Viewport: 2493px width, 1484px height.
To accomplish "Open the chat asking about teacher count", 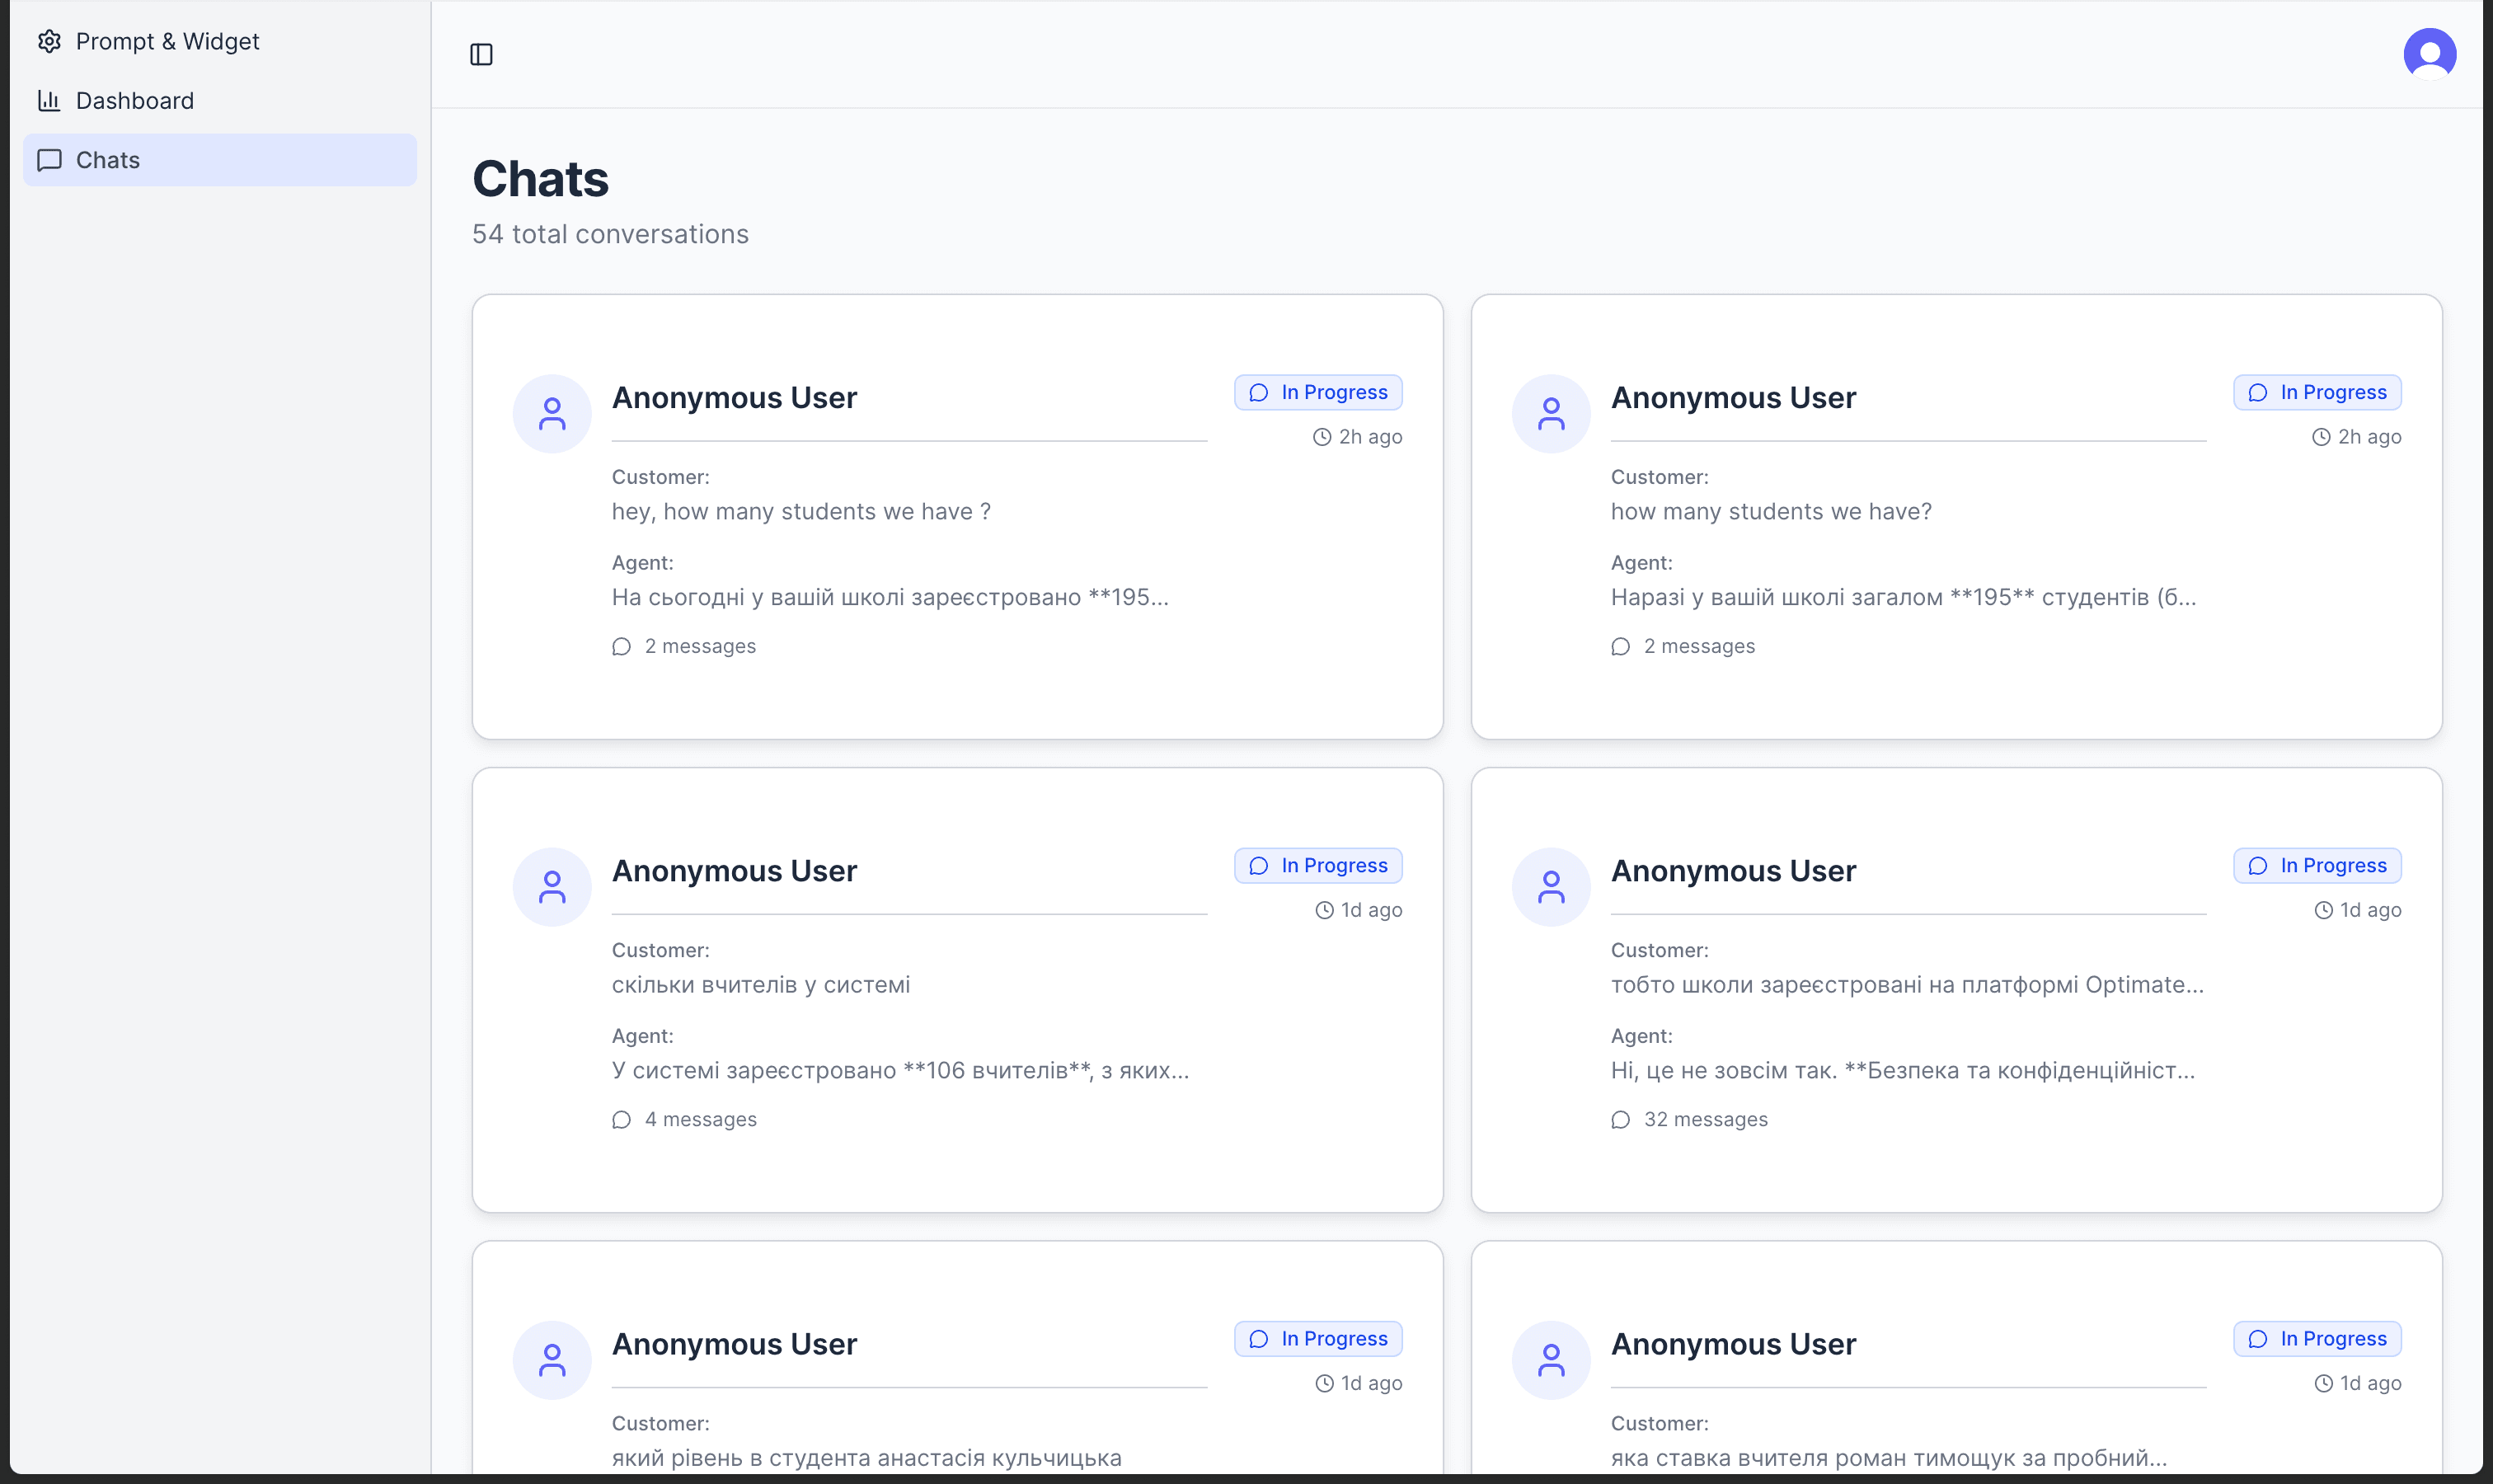I will [x=956, y=990].
